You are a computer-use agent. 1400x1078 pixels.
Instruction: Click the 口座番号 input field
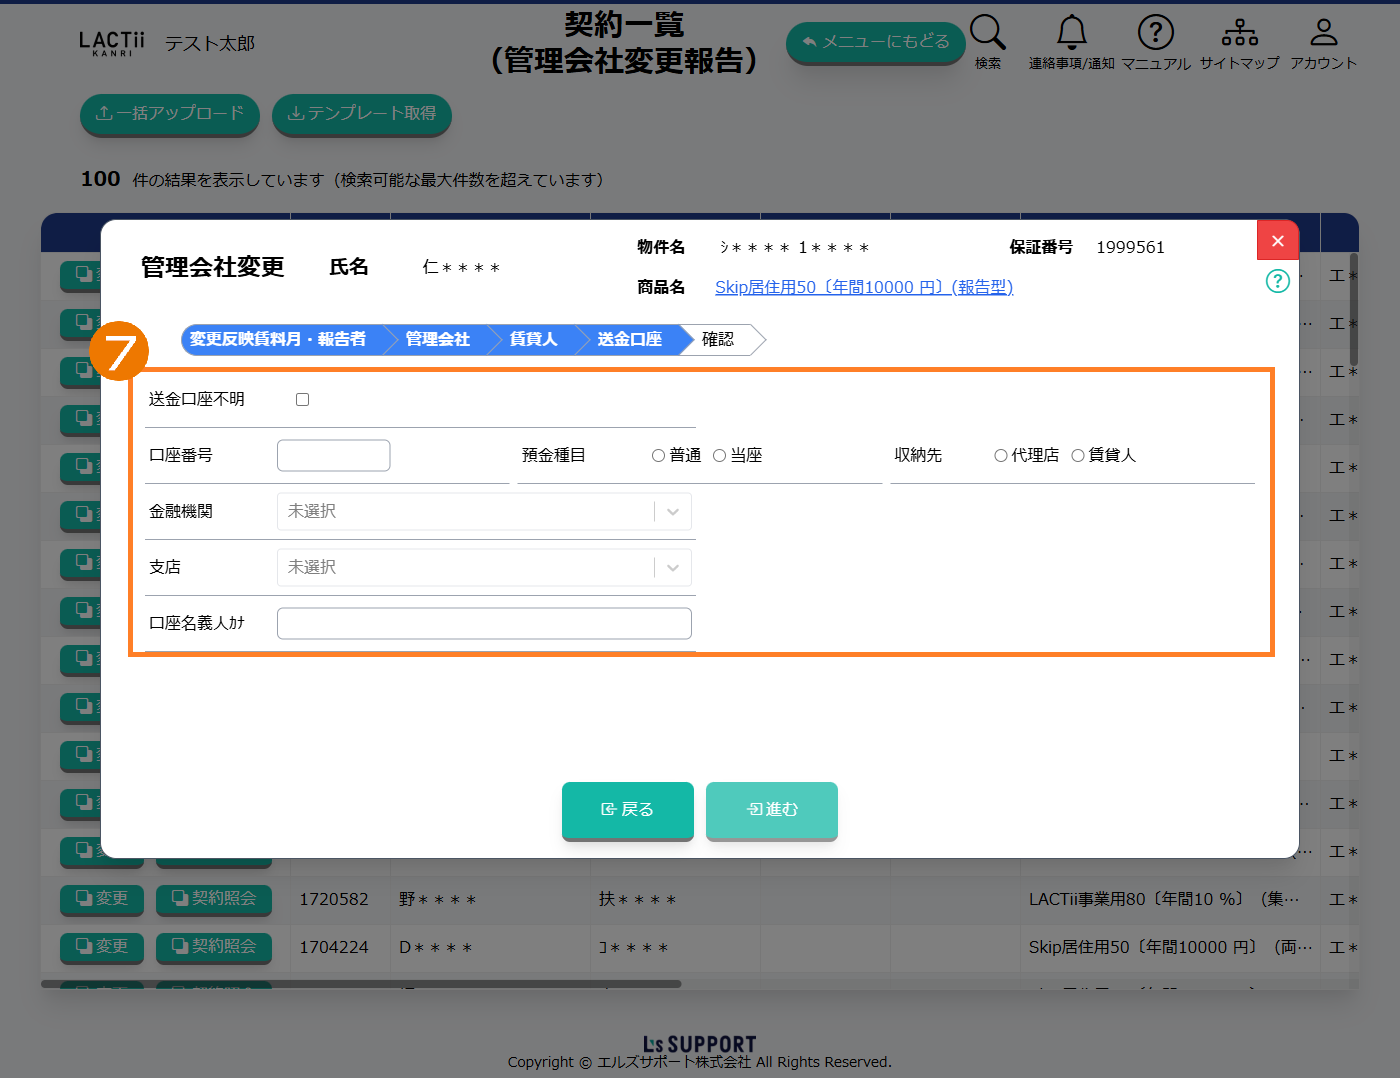pos(333,456)
